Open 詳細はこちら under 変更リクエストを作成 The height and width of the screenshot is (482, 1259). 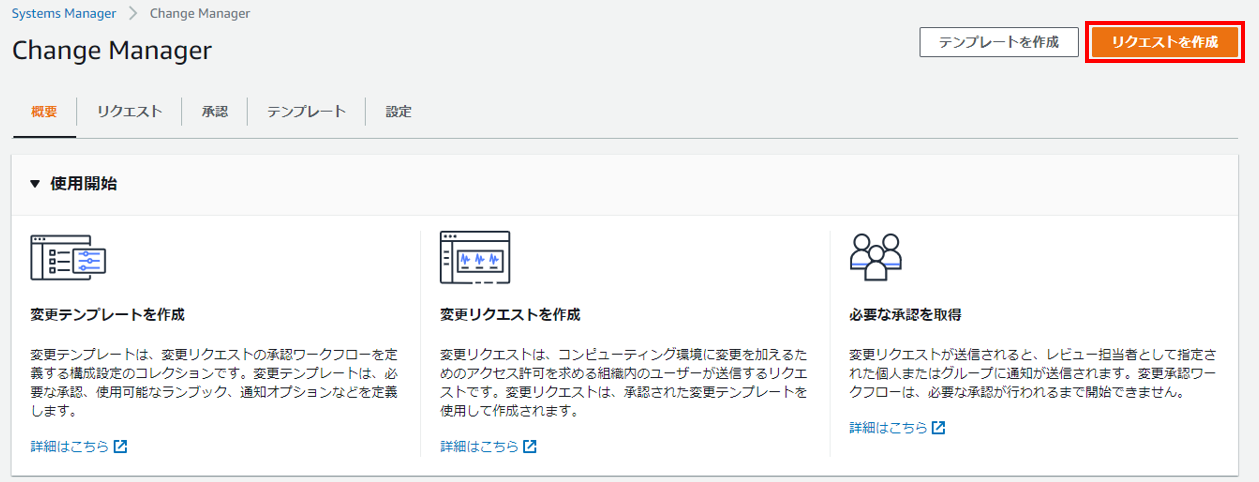479,446
